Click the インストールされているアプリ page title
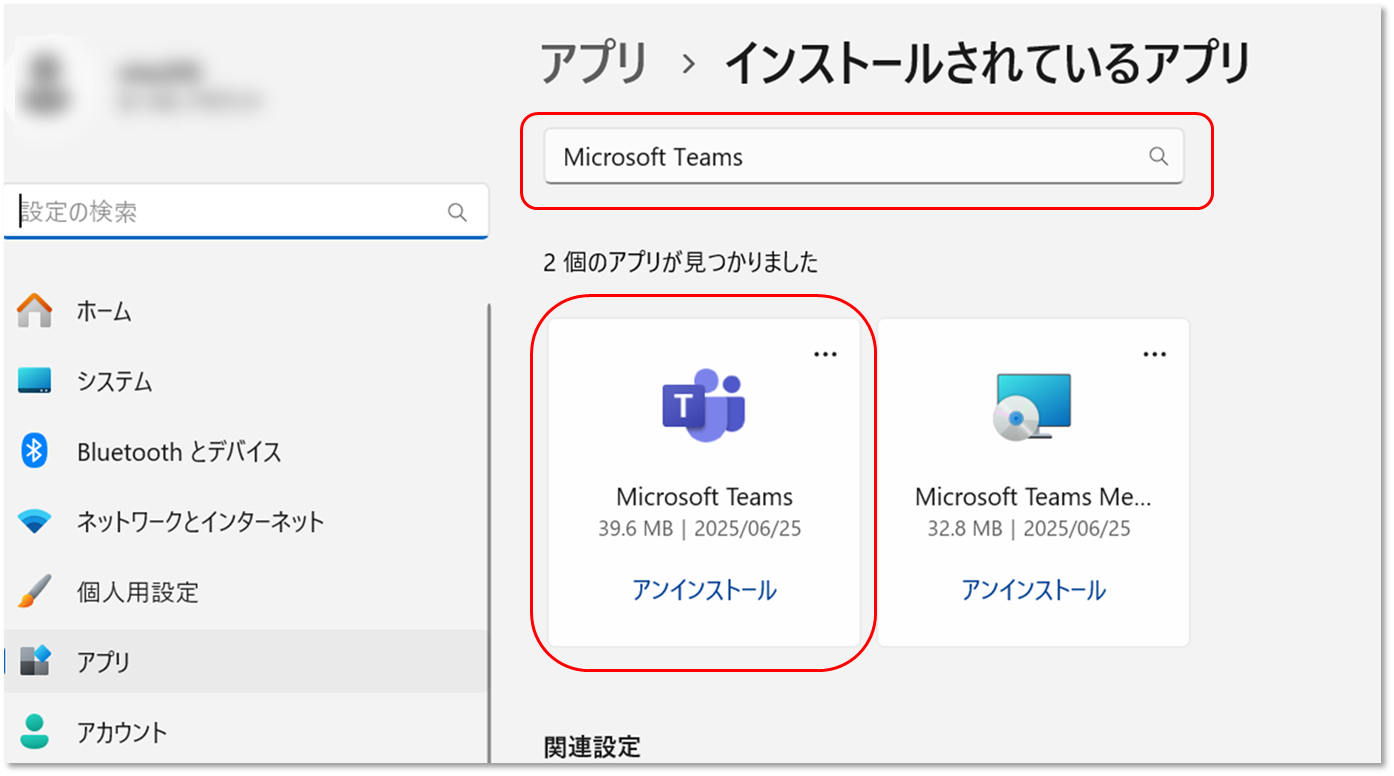 (x=988, y=65)
